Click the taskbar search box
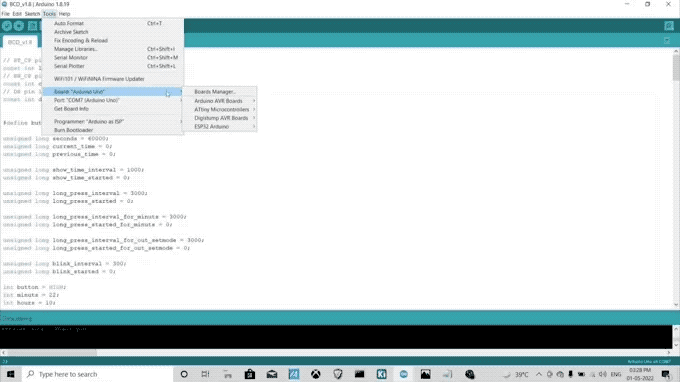The image size is (680, 382). (98, 374)
